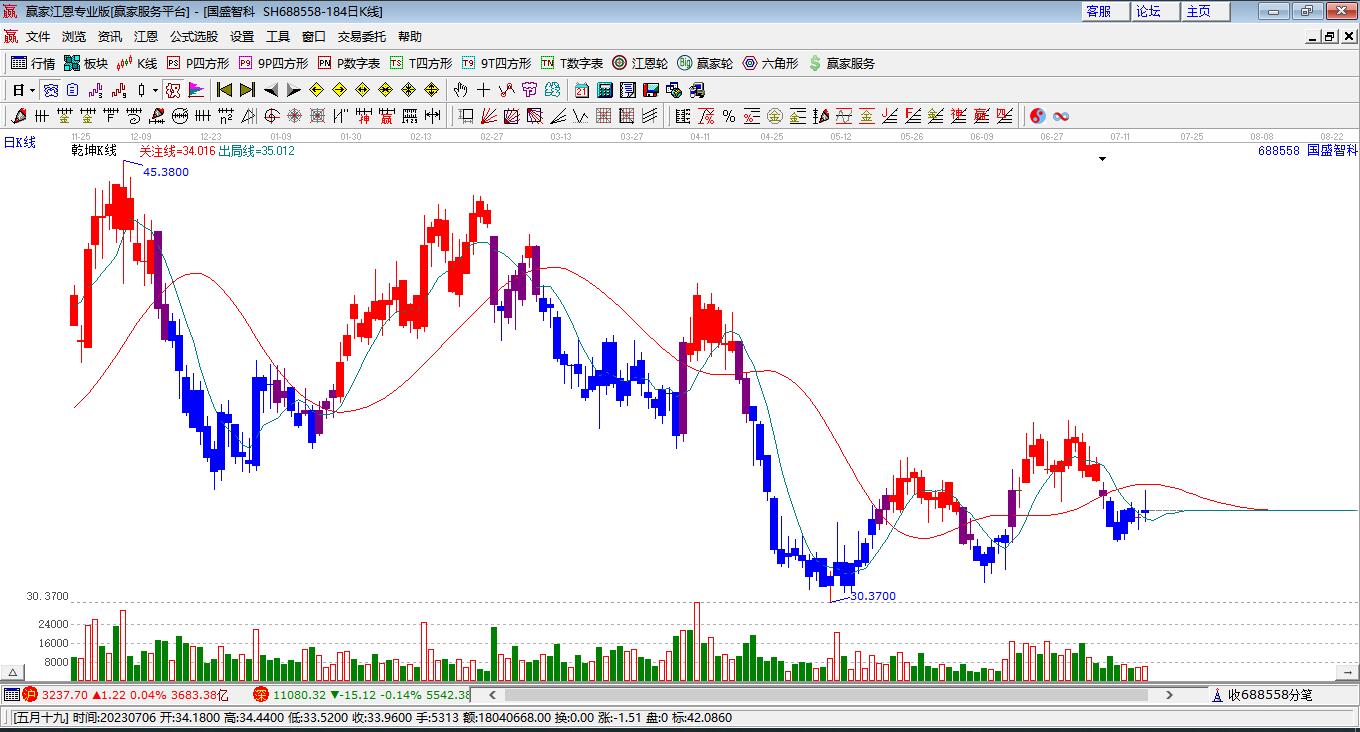Jump to first bar with the skip-start icon

click(224, 90)
